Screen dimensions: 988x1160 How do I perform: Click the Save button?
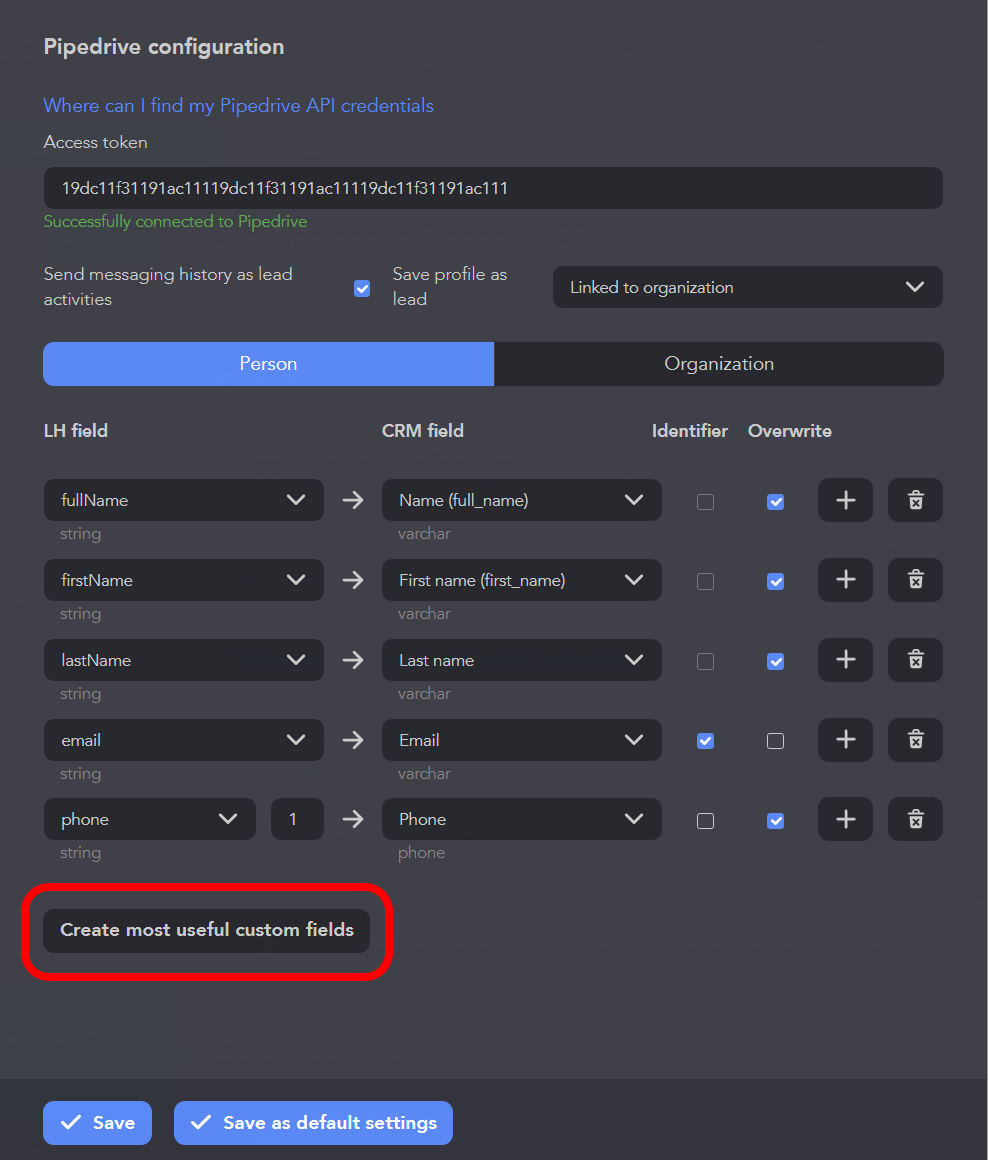click(x=98, y=1123)
